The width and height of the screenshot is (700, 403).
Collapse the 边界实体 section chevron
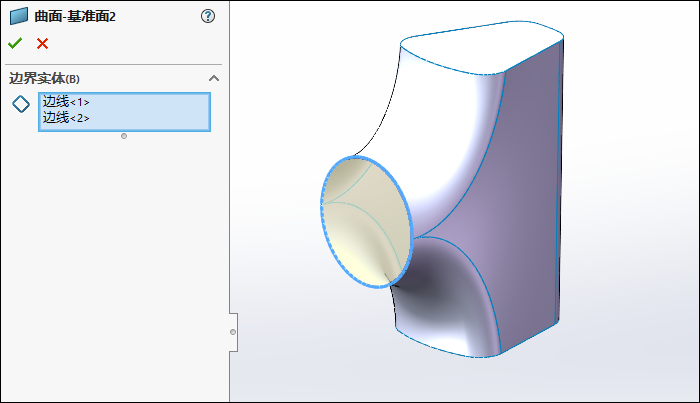point(213,78)
